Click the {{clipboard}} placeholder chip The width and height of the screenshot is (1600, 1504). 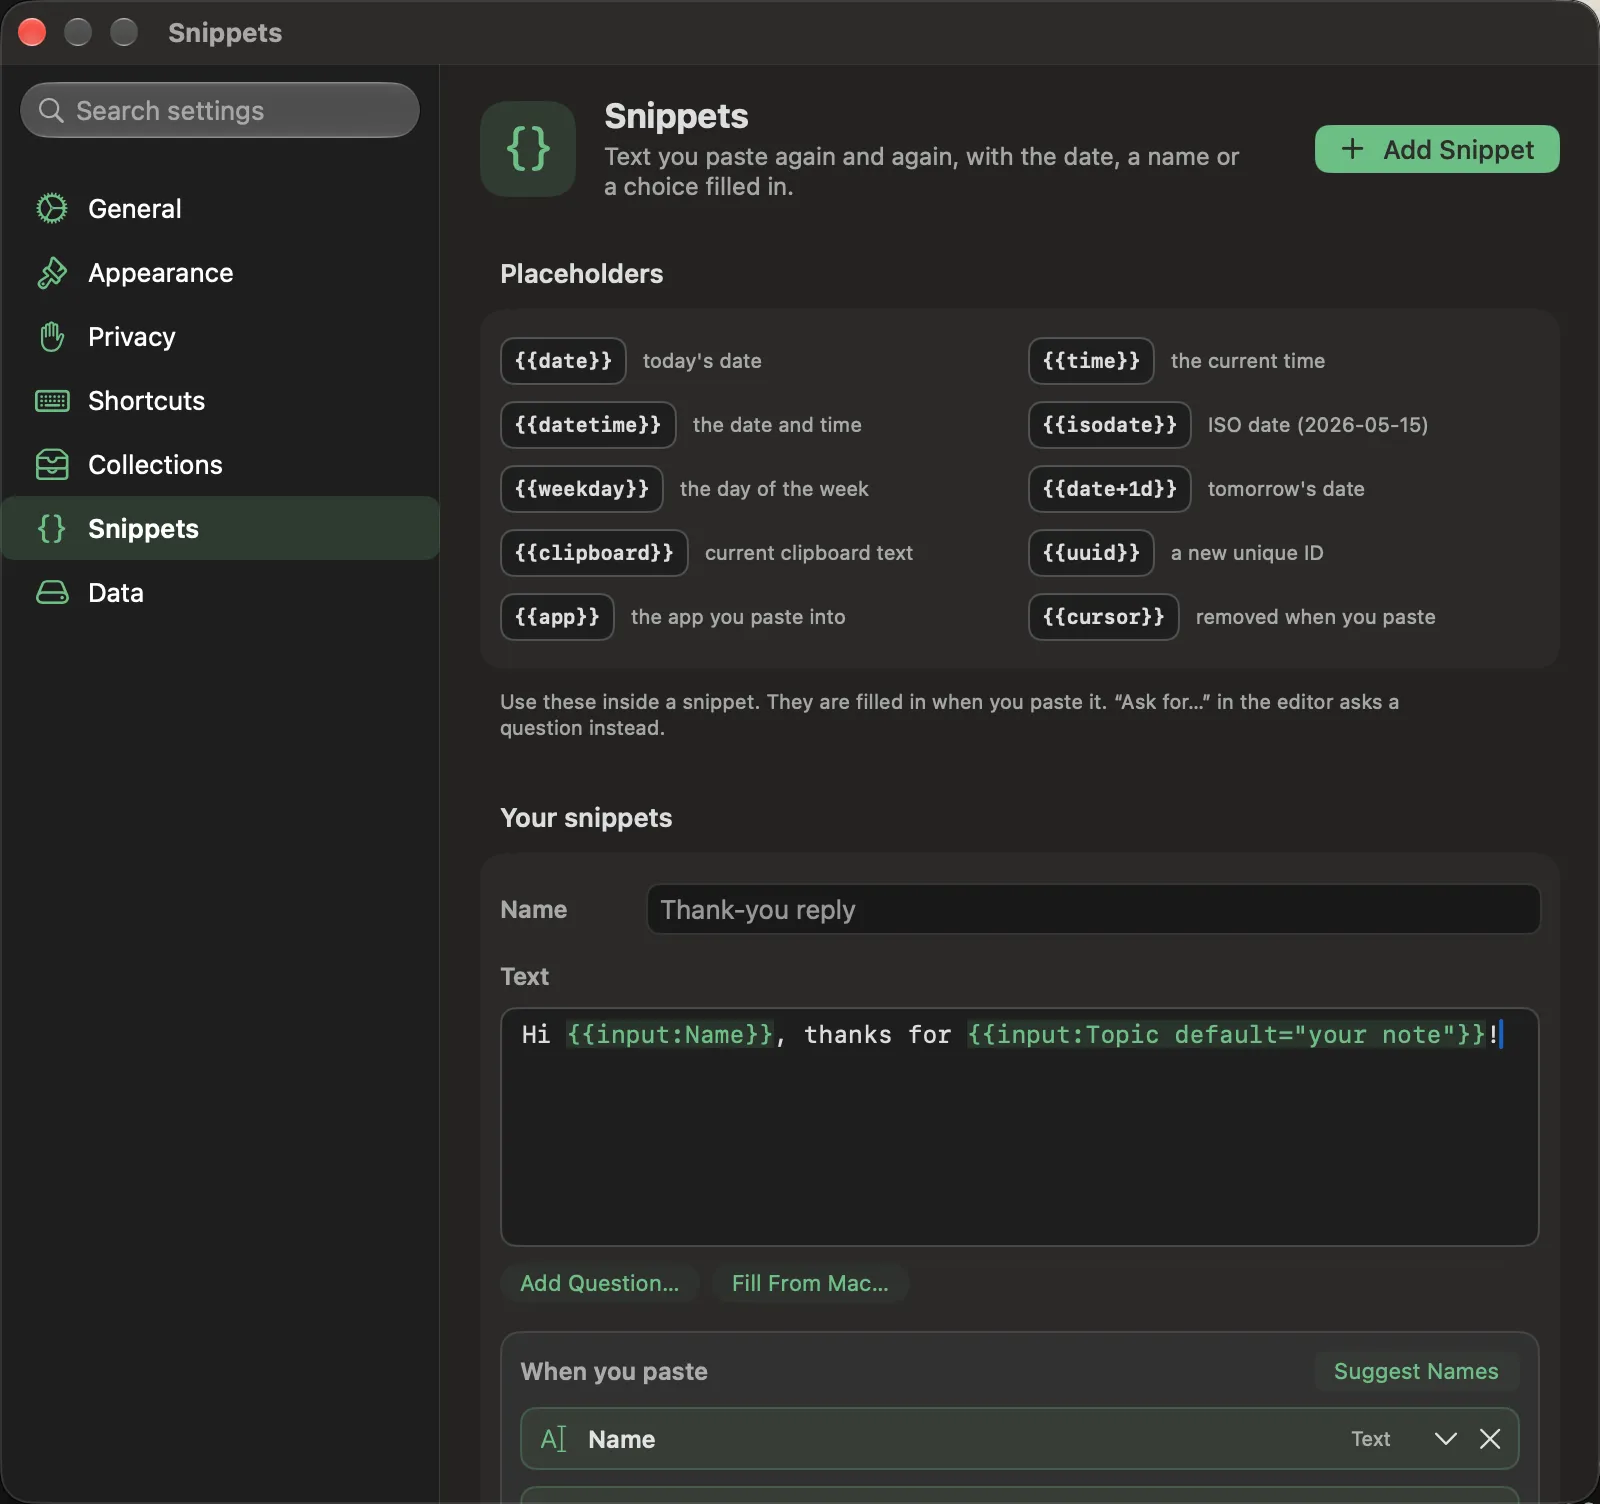(594, 553)
